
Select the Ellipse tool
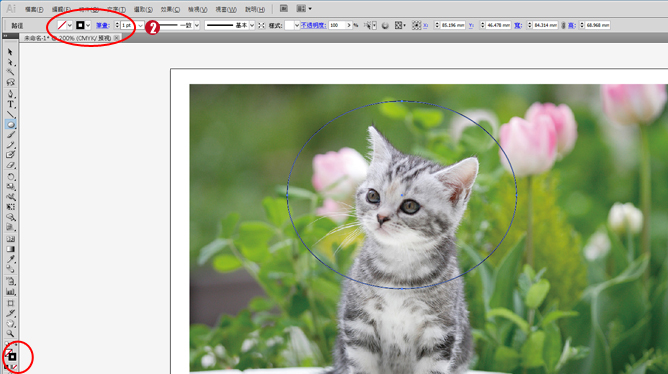tap(10, 125)
